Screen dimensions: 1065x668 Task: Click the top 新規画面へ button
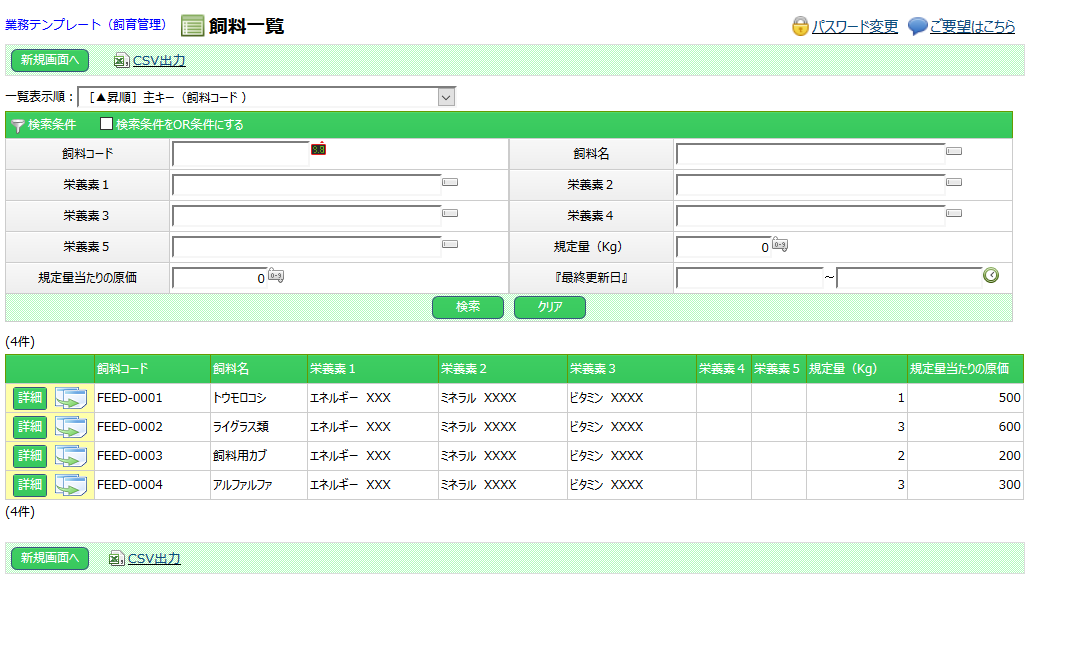click(x=50, y=61)
